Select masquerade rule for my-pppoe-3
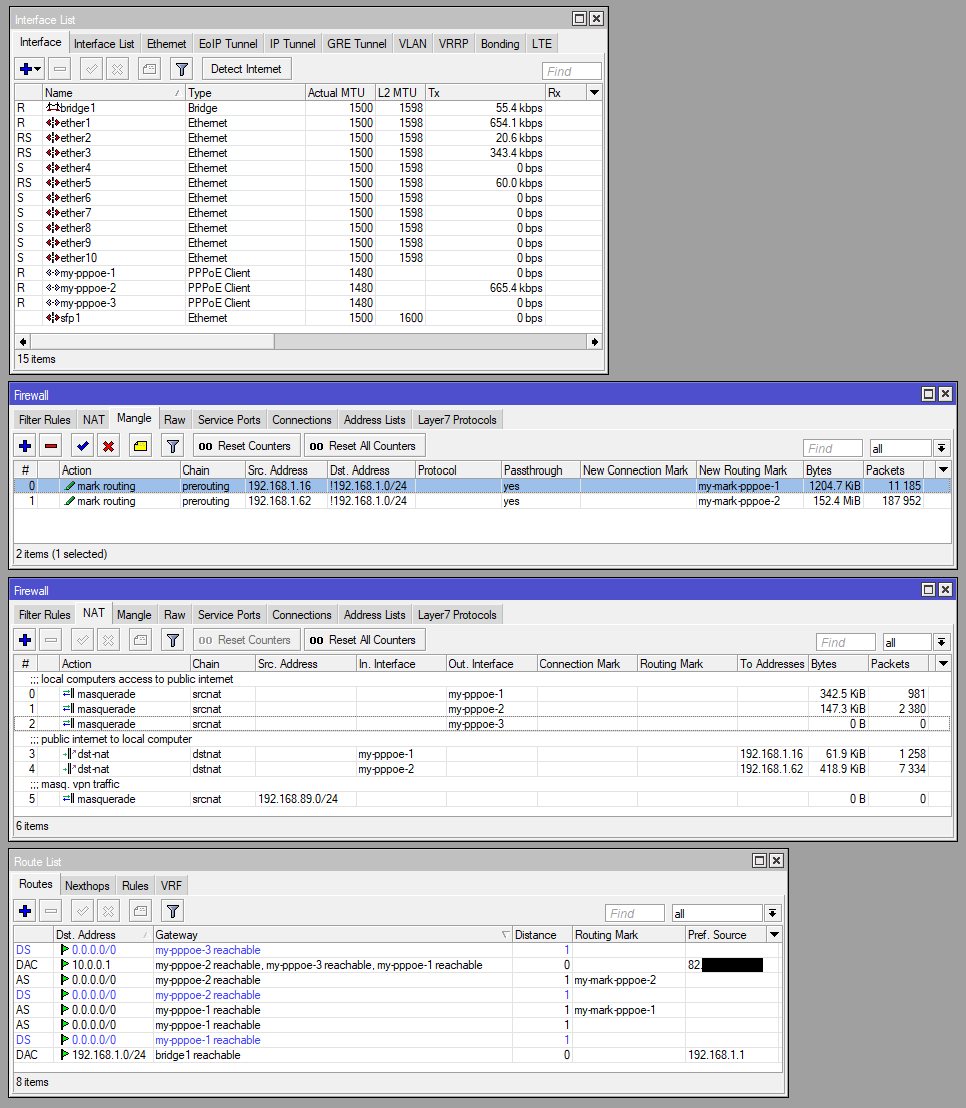The width and height of the screenshot is (966, 1108). click(482, 724)
